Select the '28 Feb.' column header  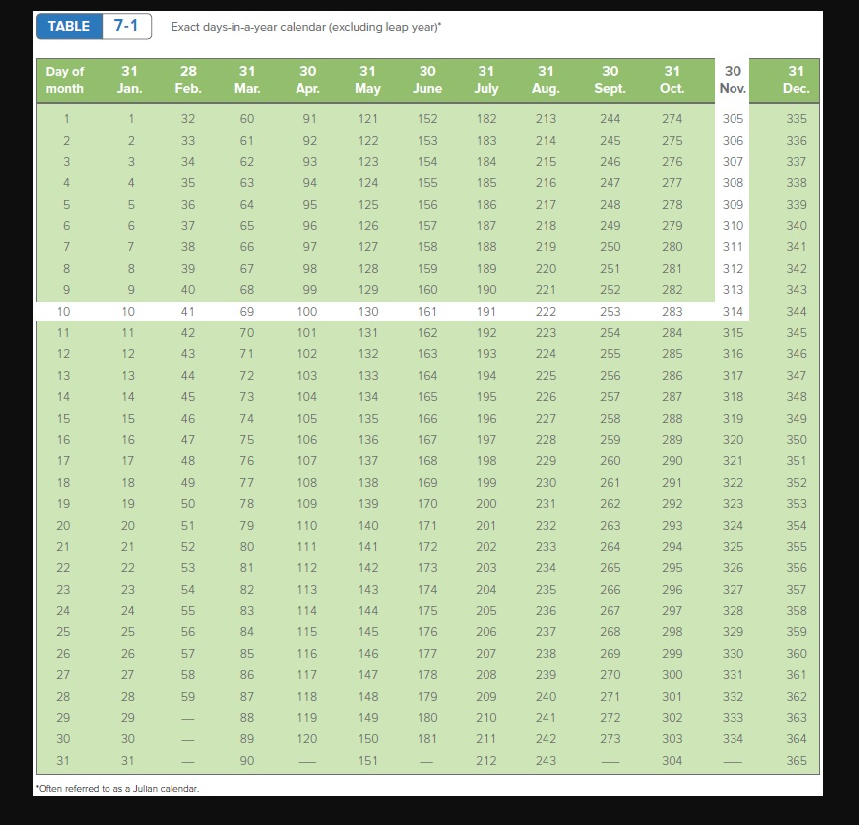tap(188, 79)
